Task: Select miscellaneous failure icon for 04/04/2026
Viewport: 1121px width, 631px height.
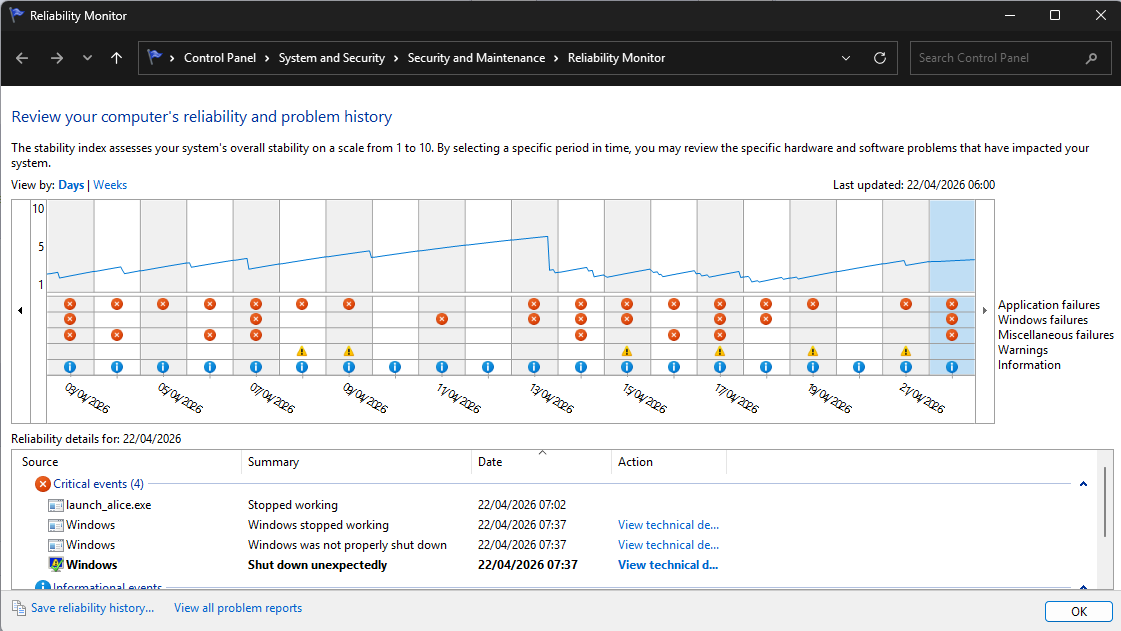Action: 117,334
